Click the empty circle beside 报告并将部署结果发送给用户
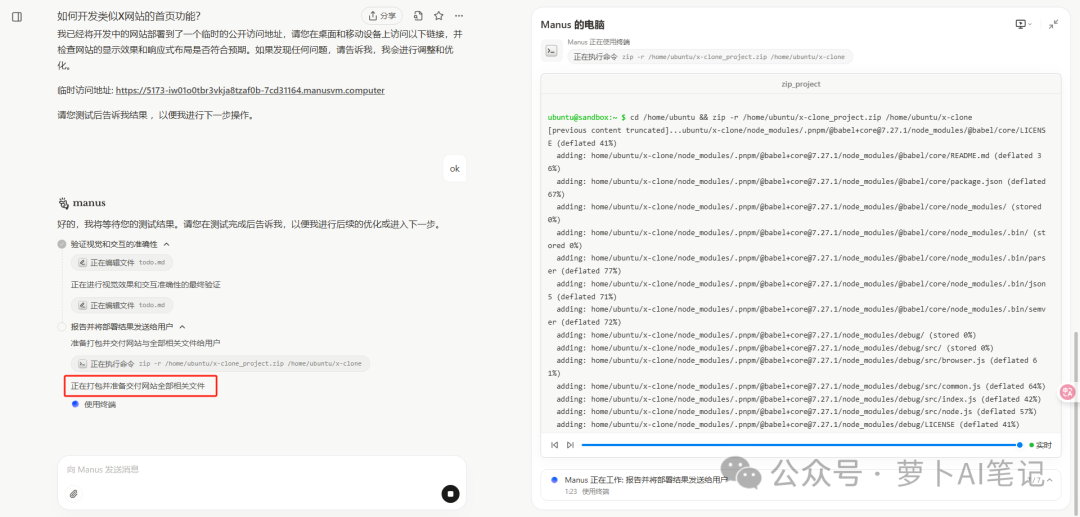Image resolution: width=1080 pixels, height=517 pixels. 62,327
